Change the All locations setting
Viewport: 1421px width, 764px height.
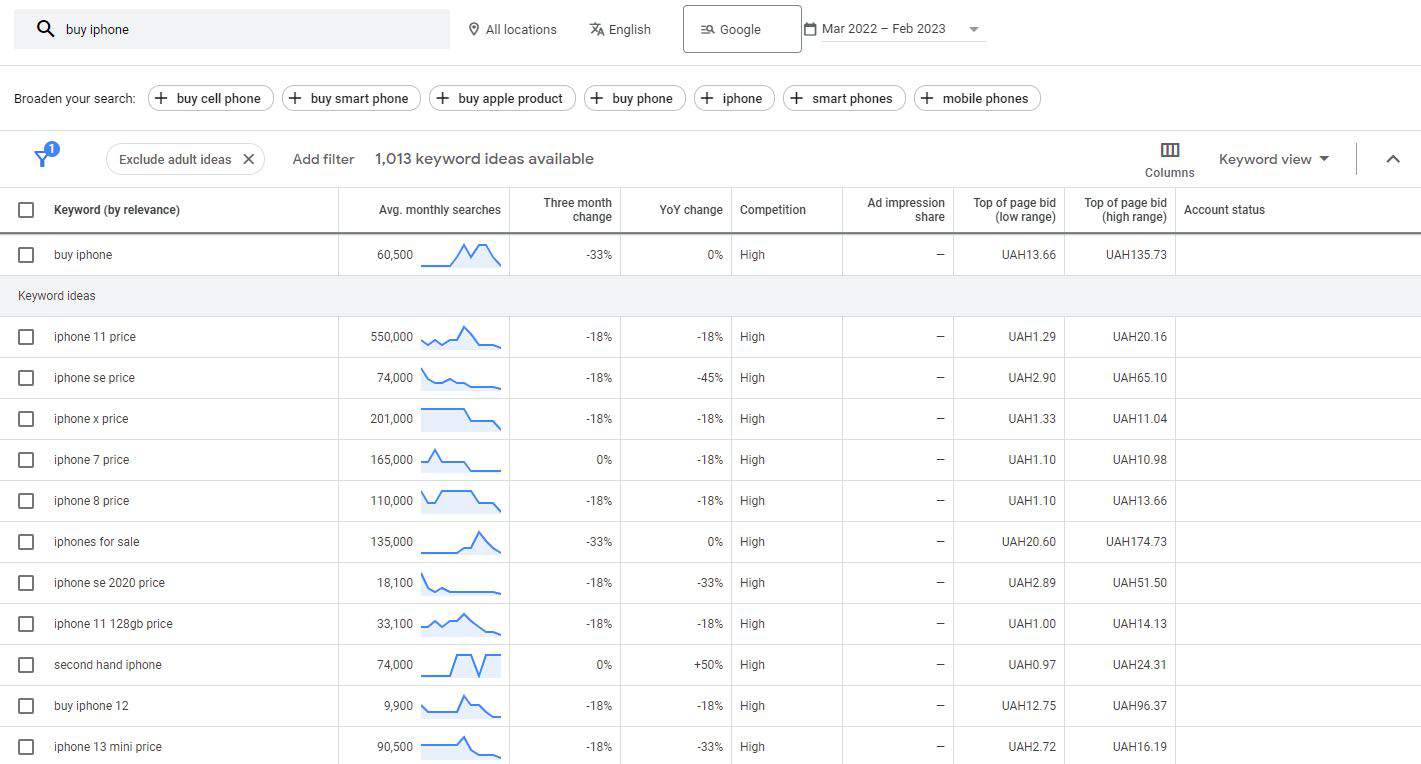tap(512, 29)
